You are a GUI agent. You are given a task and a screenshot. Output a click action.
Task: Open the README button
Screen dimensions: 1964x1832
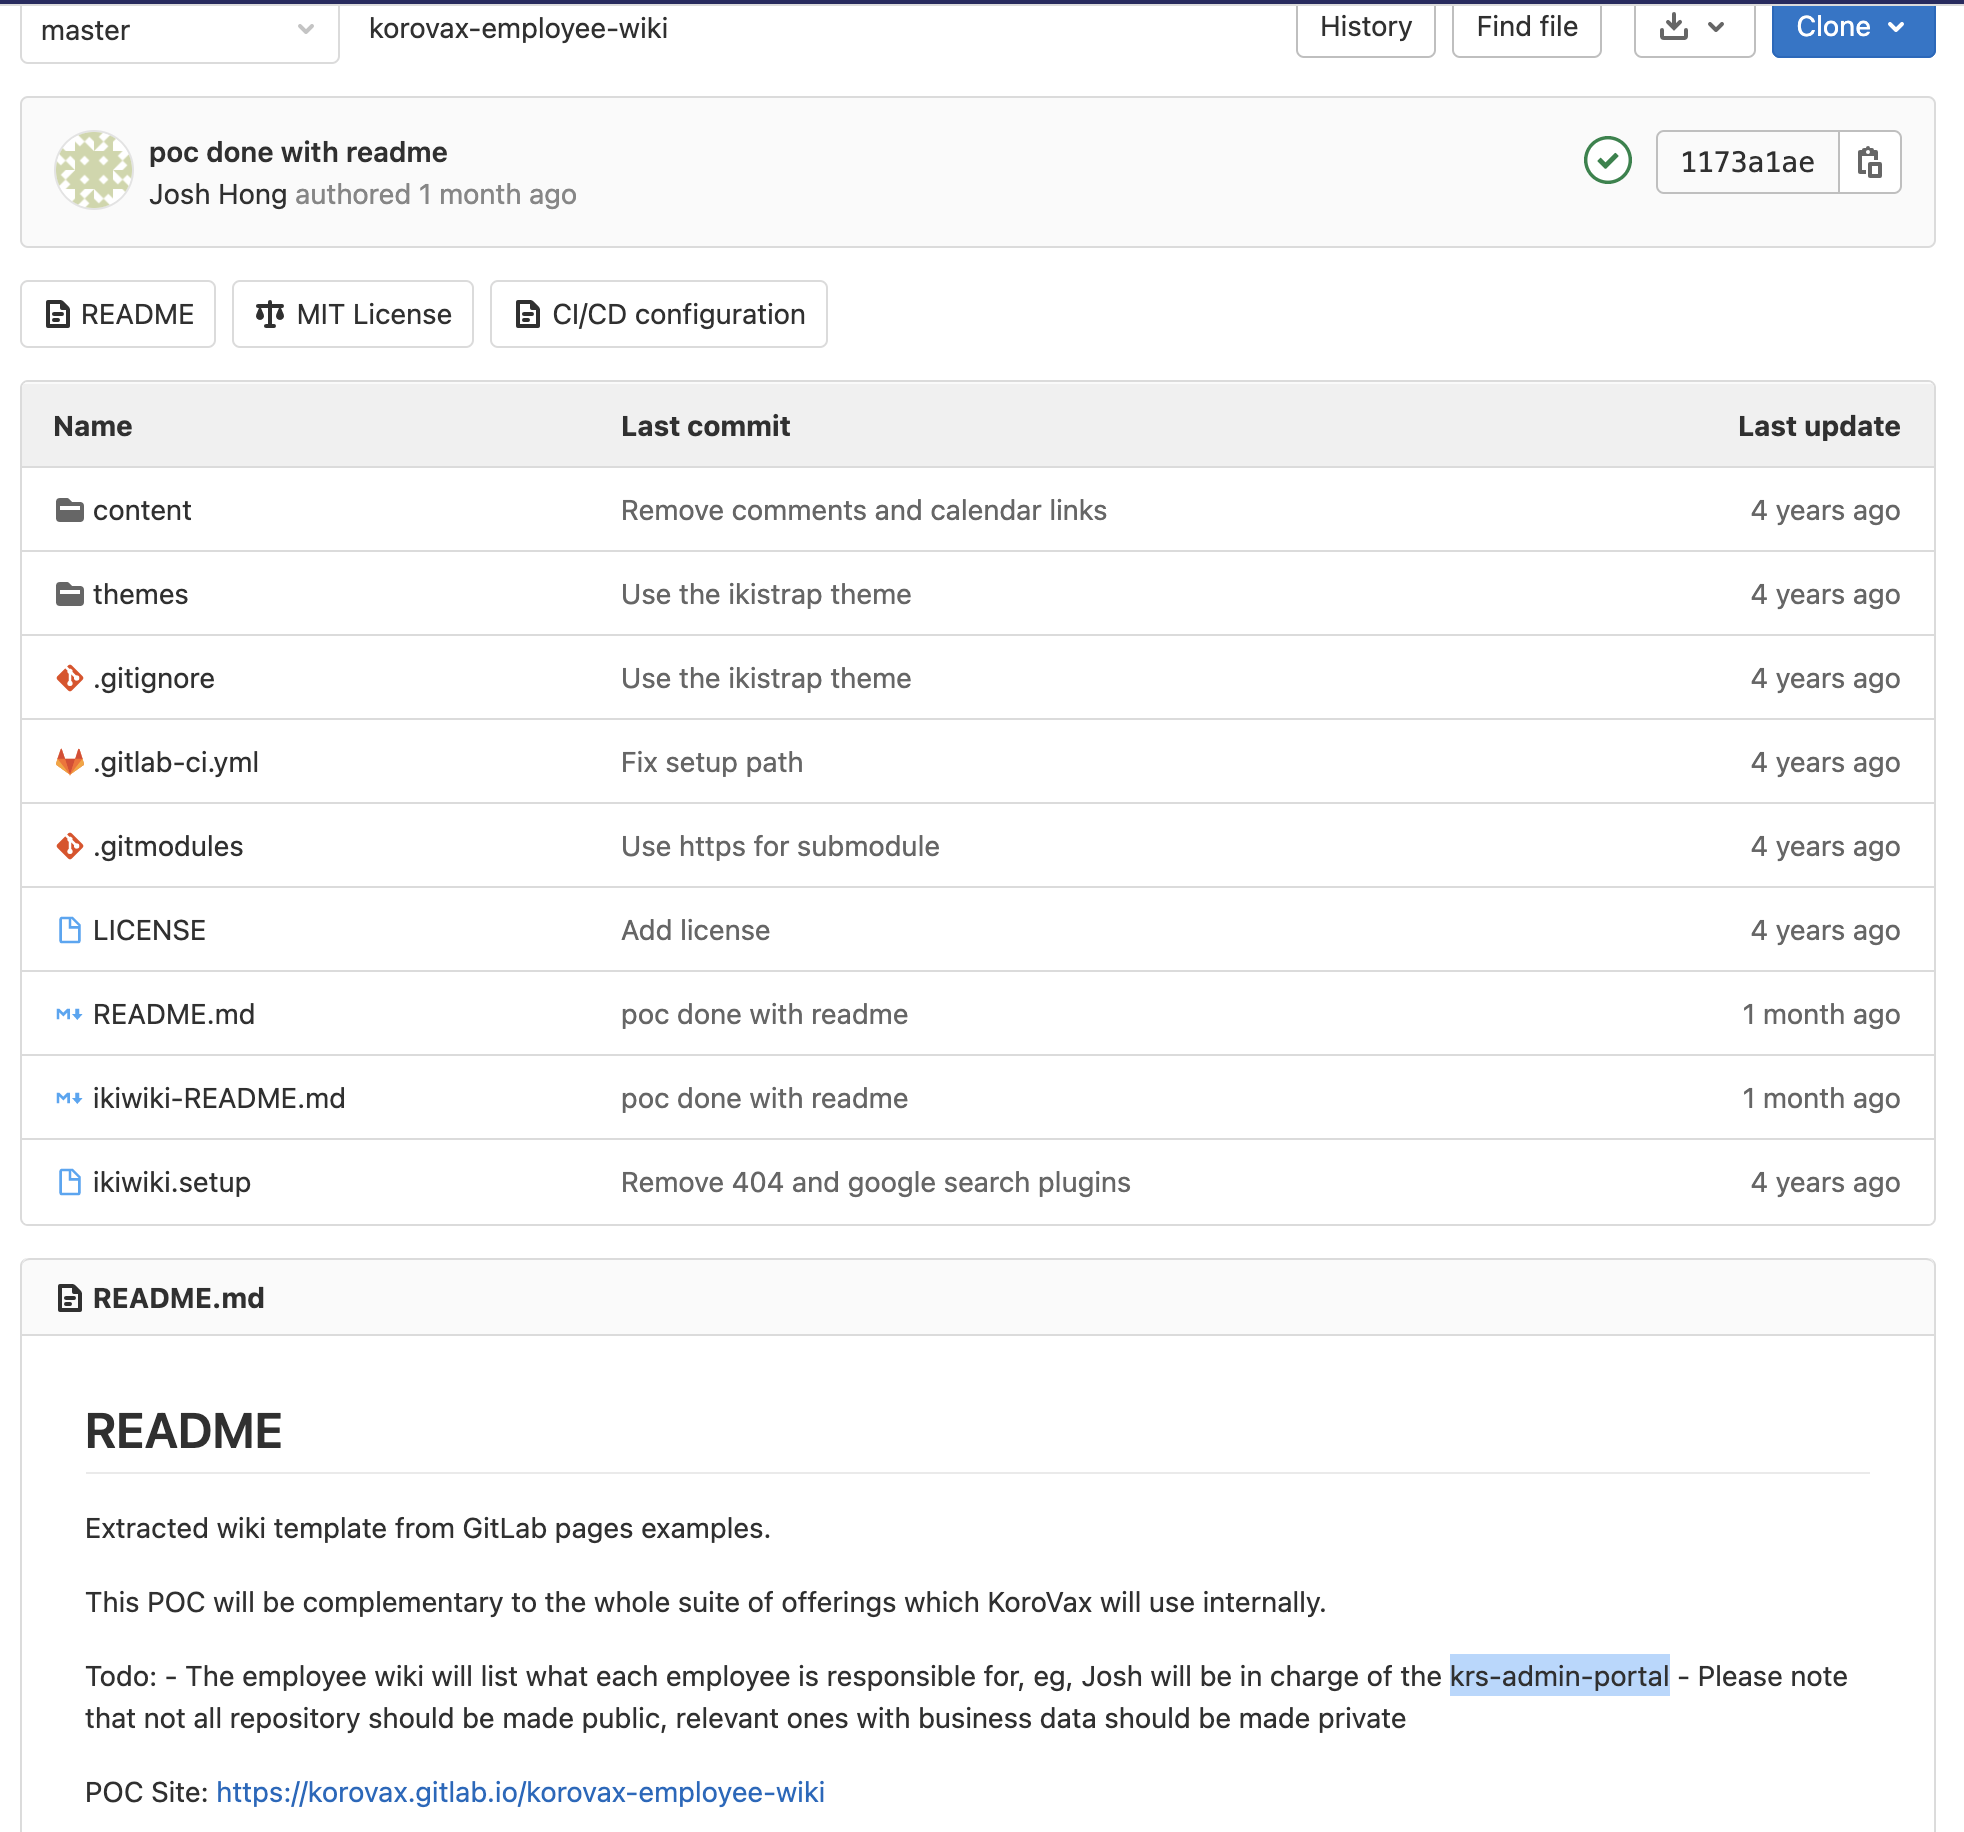[x=118, y=314]
